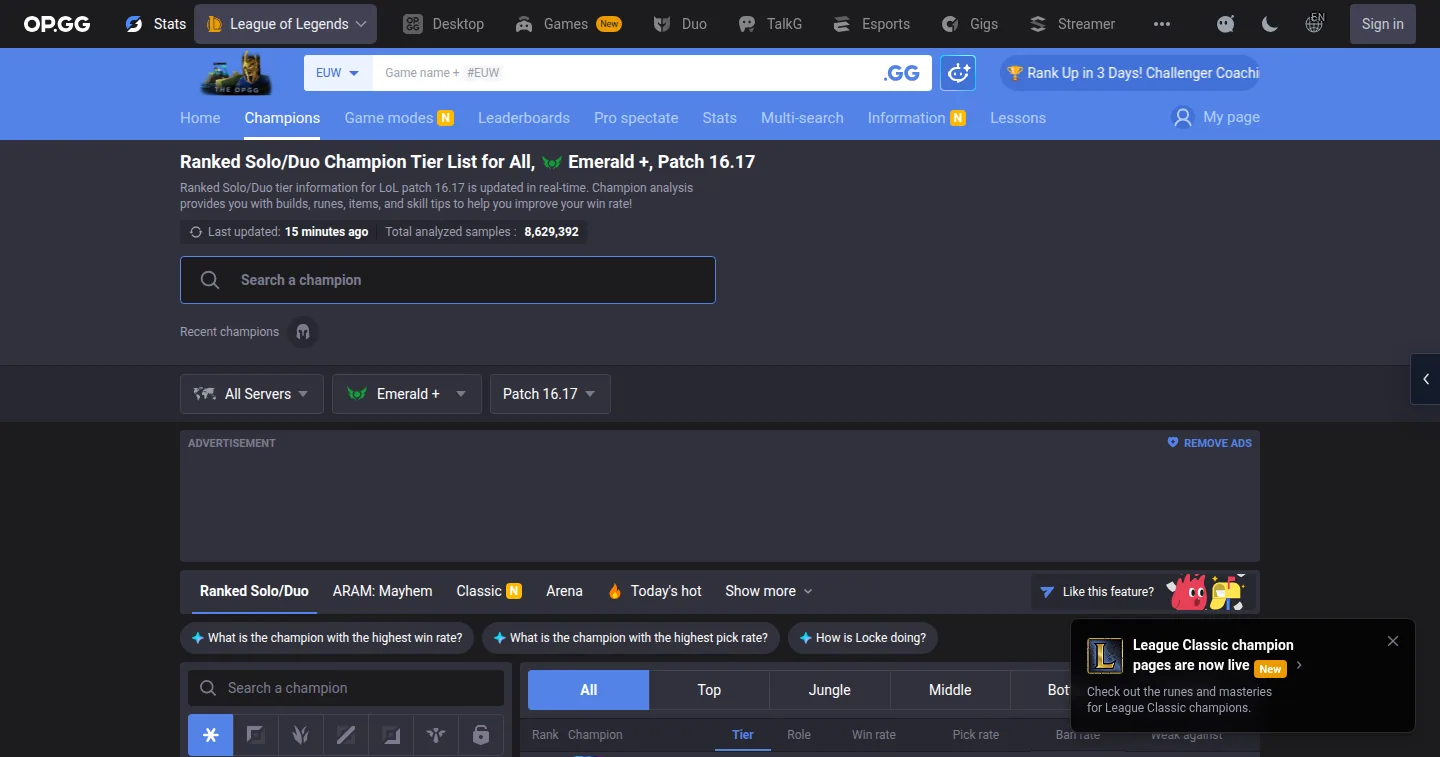
Task: Click the AI assistant icon beside the search bar
Action: [958, 73]
